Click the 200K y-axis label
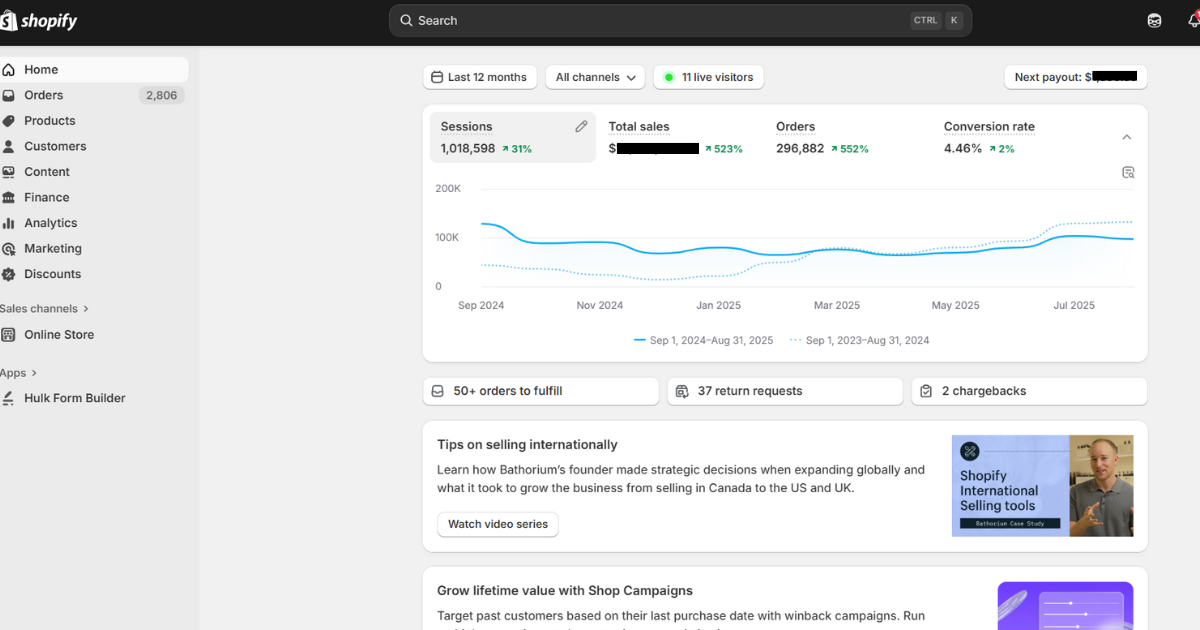This screenshot has width=1200, height=630. [x=447, y=188]
